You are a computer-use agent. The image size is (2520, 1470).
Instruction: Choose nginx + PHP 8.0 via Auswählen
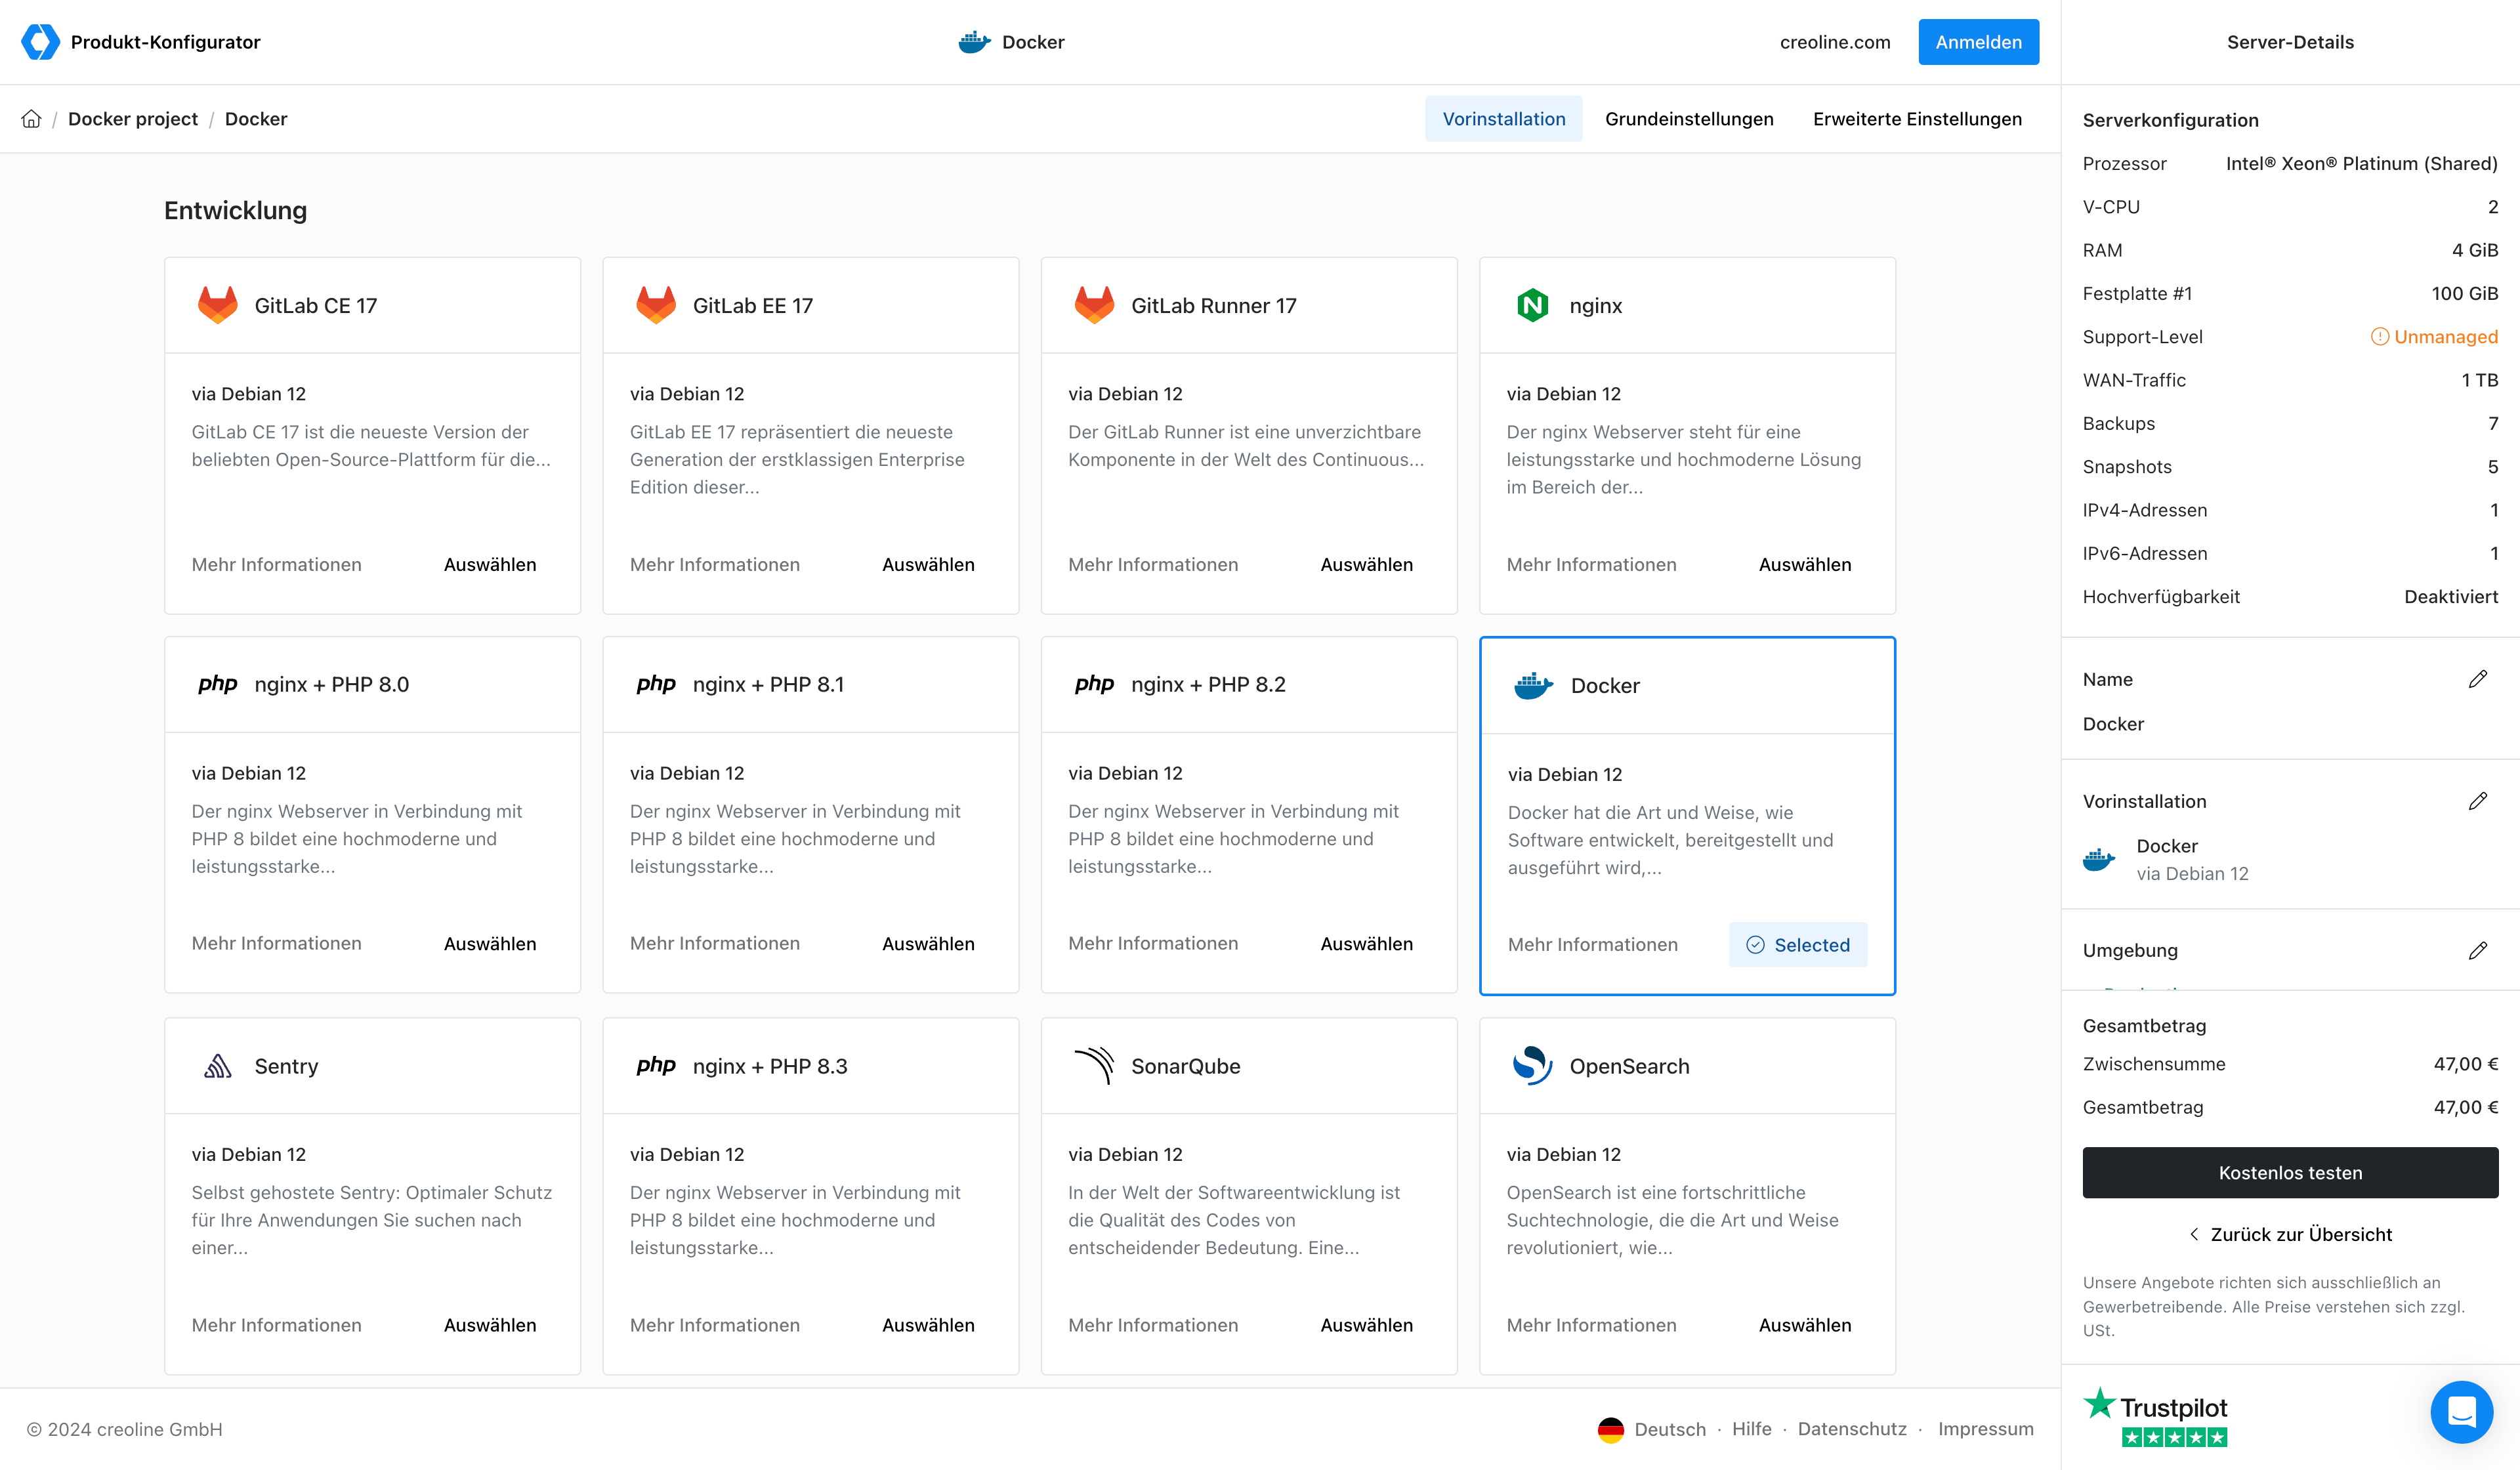[x=490, y=944]
